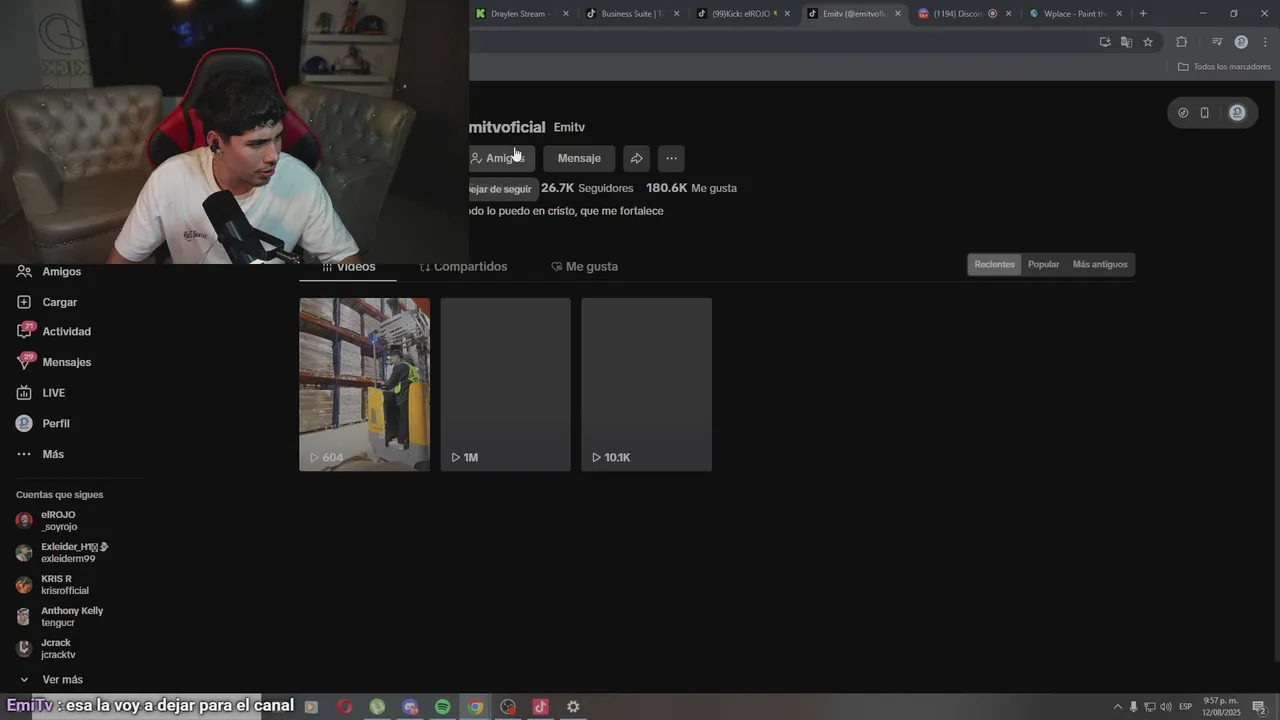Open Google Chrome from the taskbar
The width and height of the screenshot is (1280, 720).
click(x=475, y=707)
